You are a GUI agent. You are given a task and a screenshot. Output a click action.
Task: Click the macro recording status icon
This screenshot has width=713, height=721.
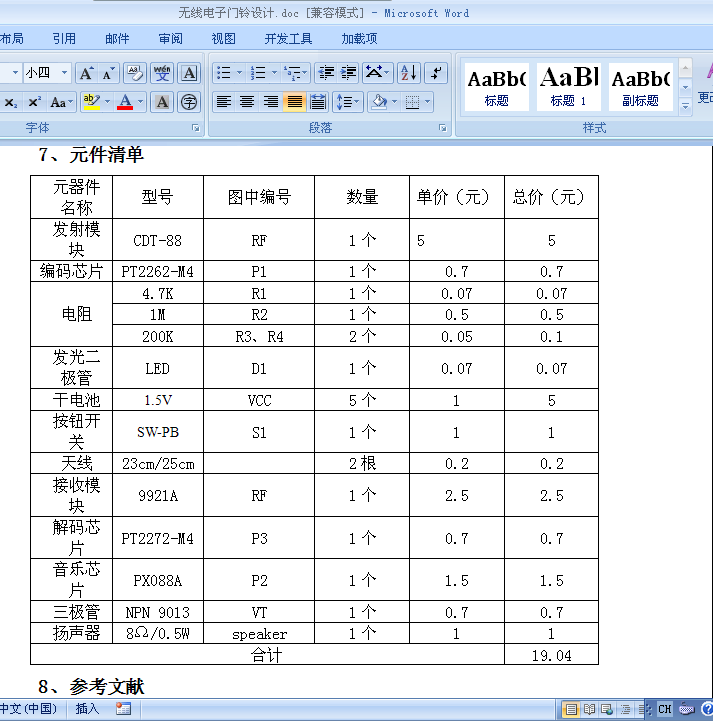point(123,709)
